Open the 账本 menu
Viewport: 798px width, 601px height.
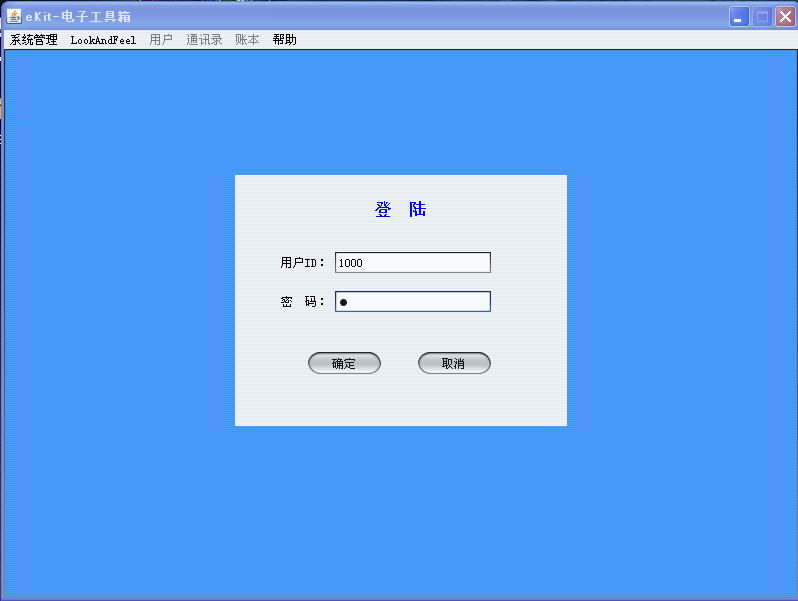coord(247,40)
